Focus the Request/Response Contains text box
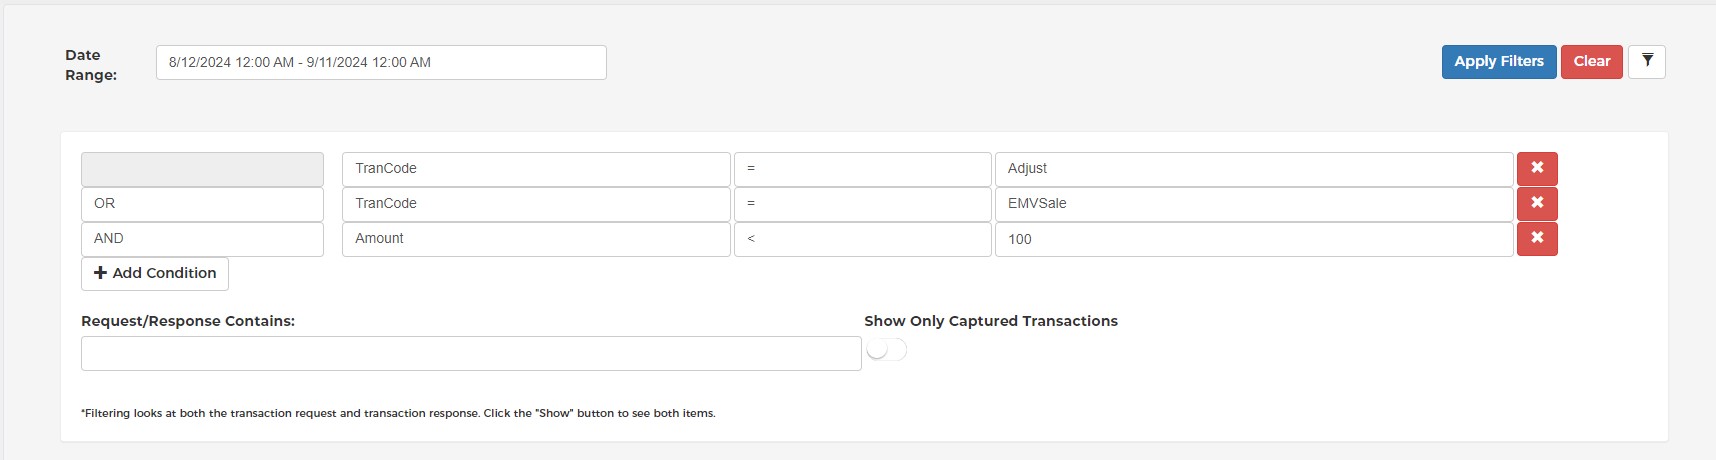This screenshot has height=460, width=1716. click(x=471, y=354)
